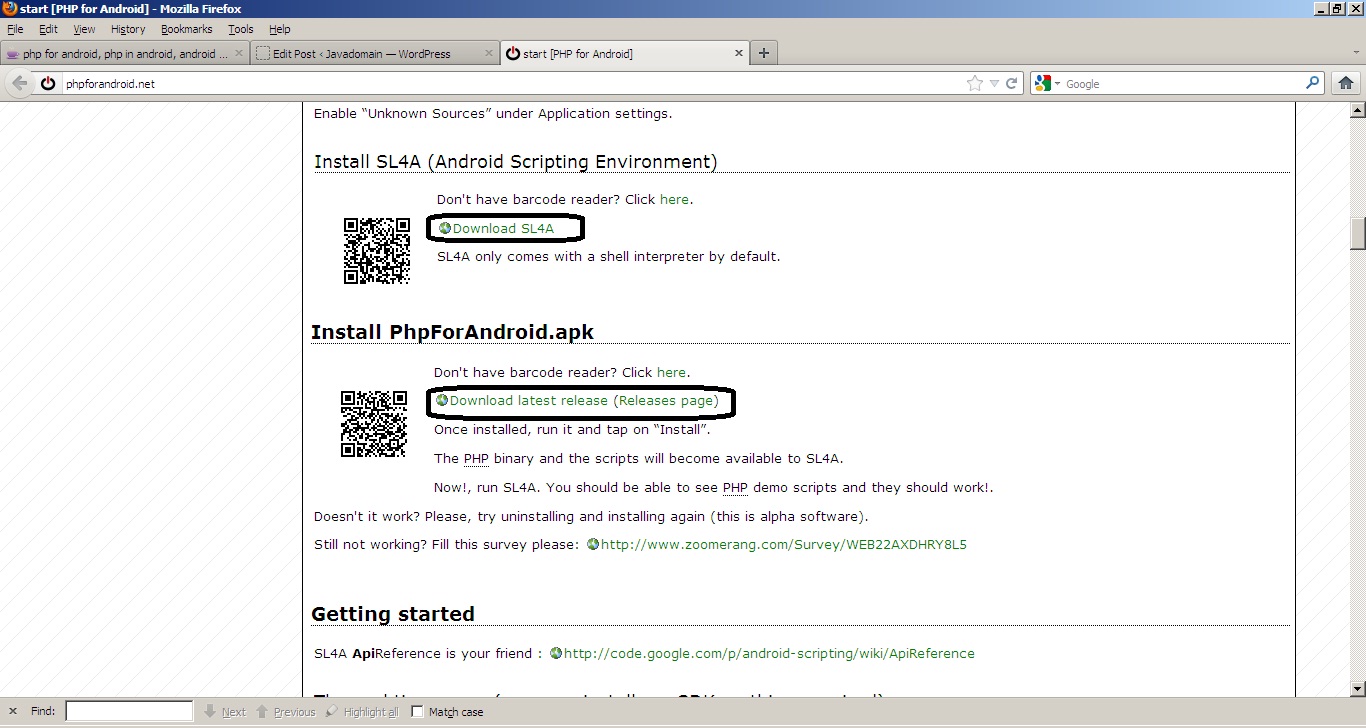This screenshot has width=1366, height=728.
Task: Open the Edit menu
Action: click(48, 29)
